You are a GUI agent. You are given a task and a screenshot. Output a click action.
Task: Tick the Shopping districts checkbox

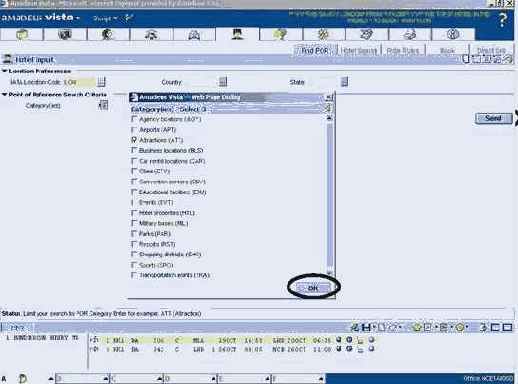(134, 254)
